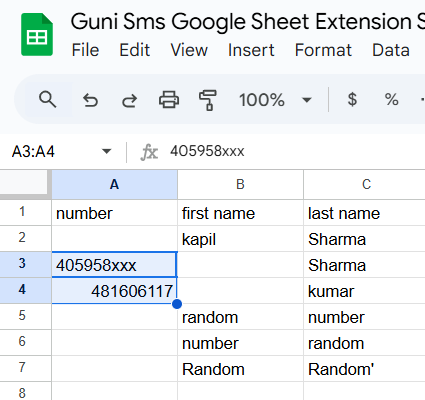Image resolution: width=425 pixels, height=400 pixels.
Task: Open the File menu
Action: [x=85, y=50]
